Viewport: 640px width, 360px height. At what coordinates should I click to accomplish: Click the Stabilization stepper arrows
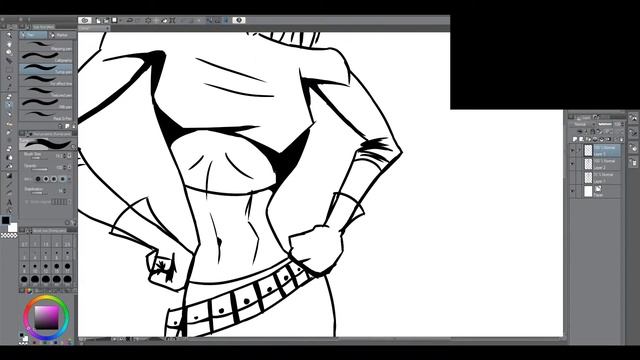[65, 190]
